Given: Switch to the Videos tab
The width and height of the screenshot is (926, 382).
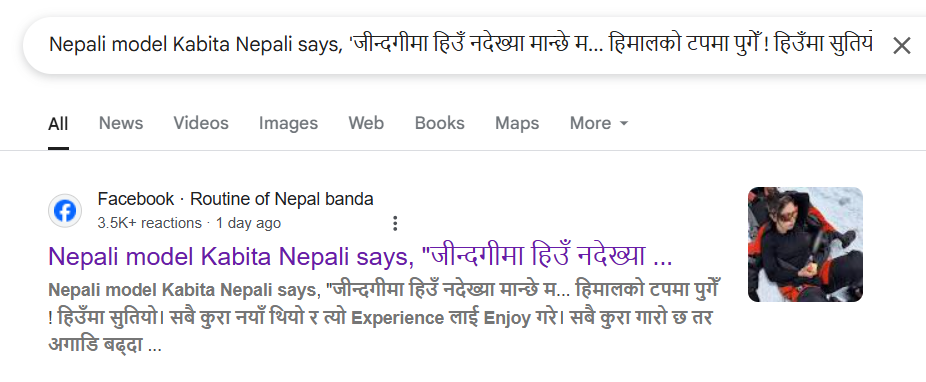Looking at the screenshot, I should [x=201, y=123].
